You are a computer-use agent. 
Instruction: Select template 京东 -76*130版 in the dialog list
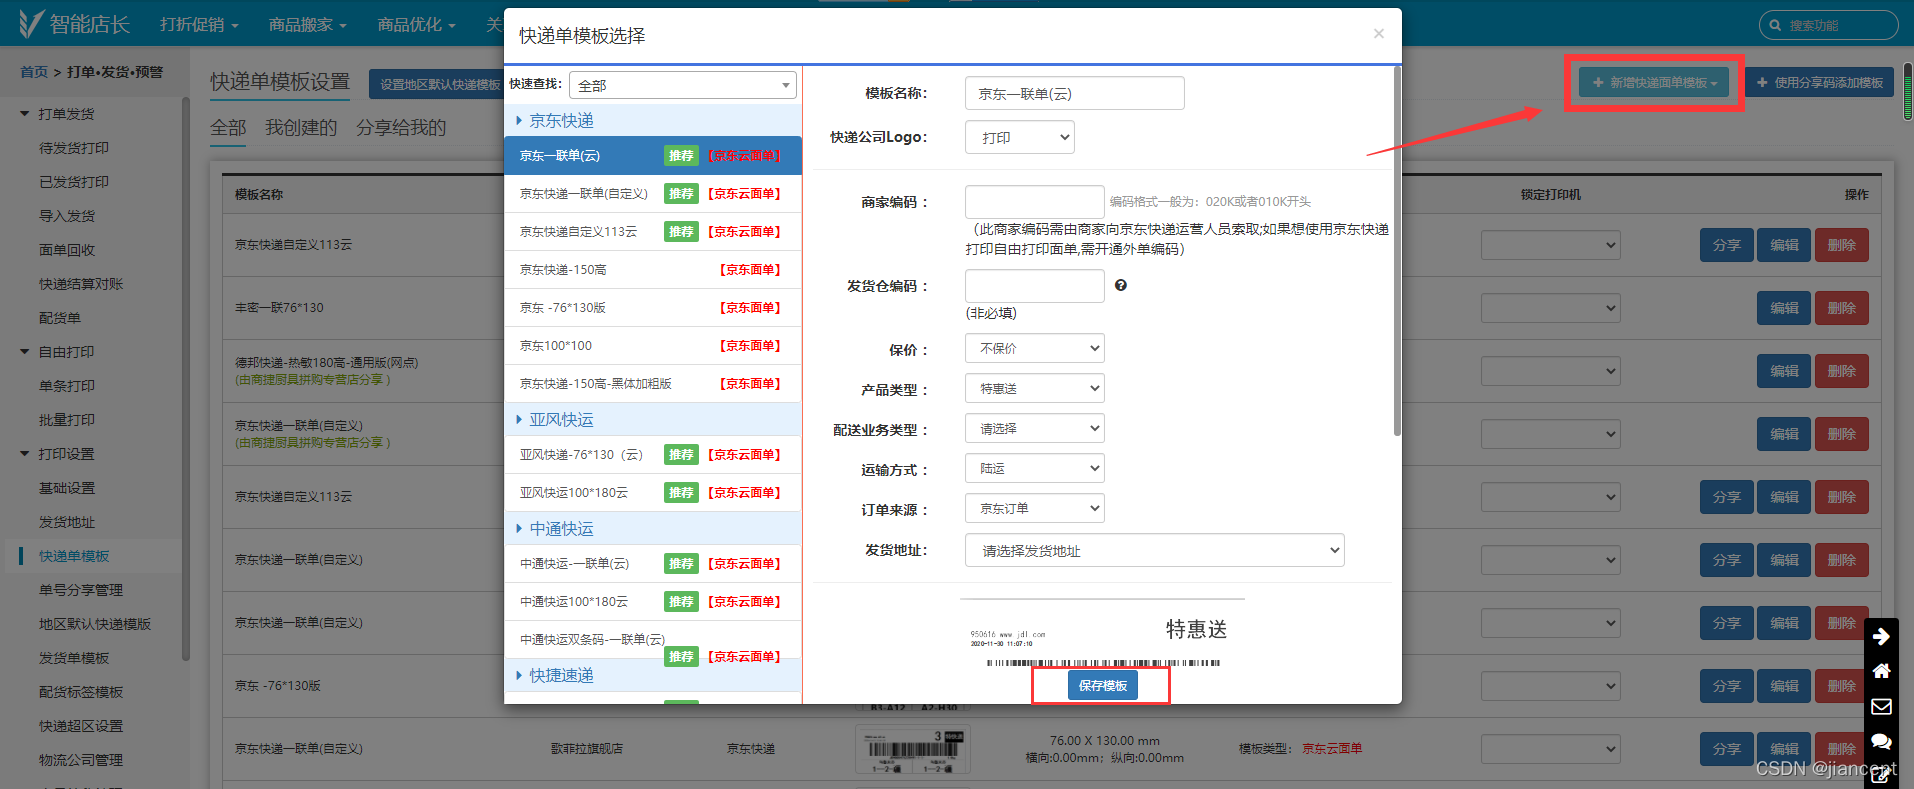tap(653, 308)
